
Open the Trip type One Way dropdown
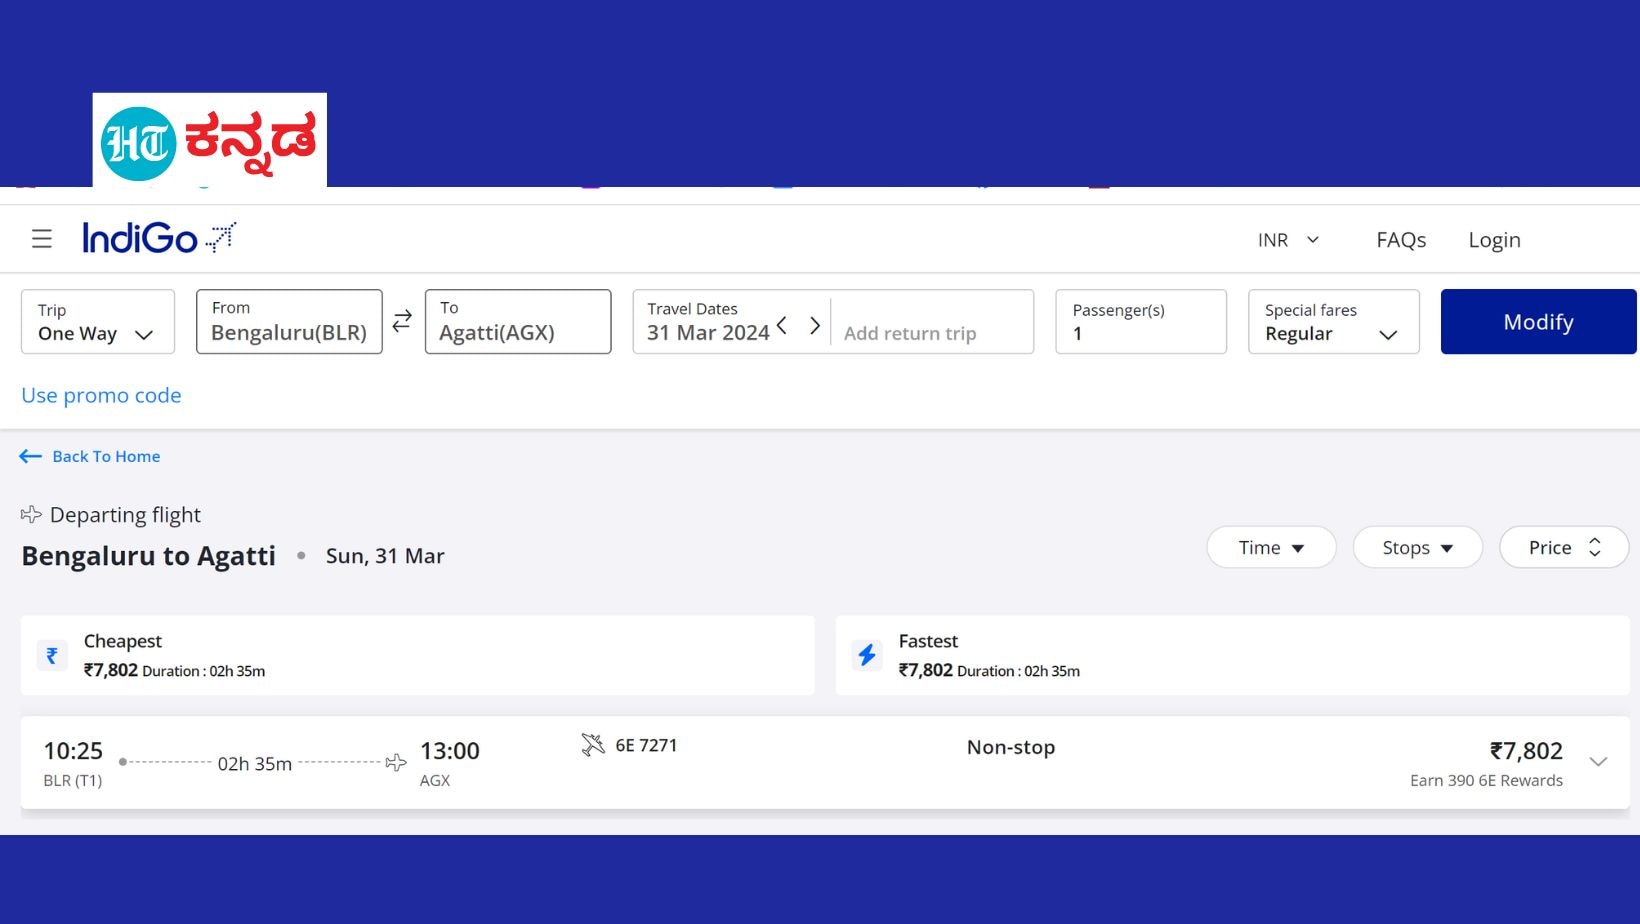98,322
